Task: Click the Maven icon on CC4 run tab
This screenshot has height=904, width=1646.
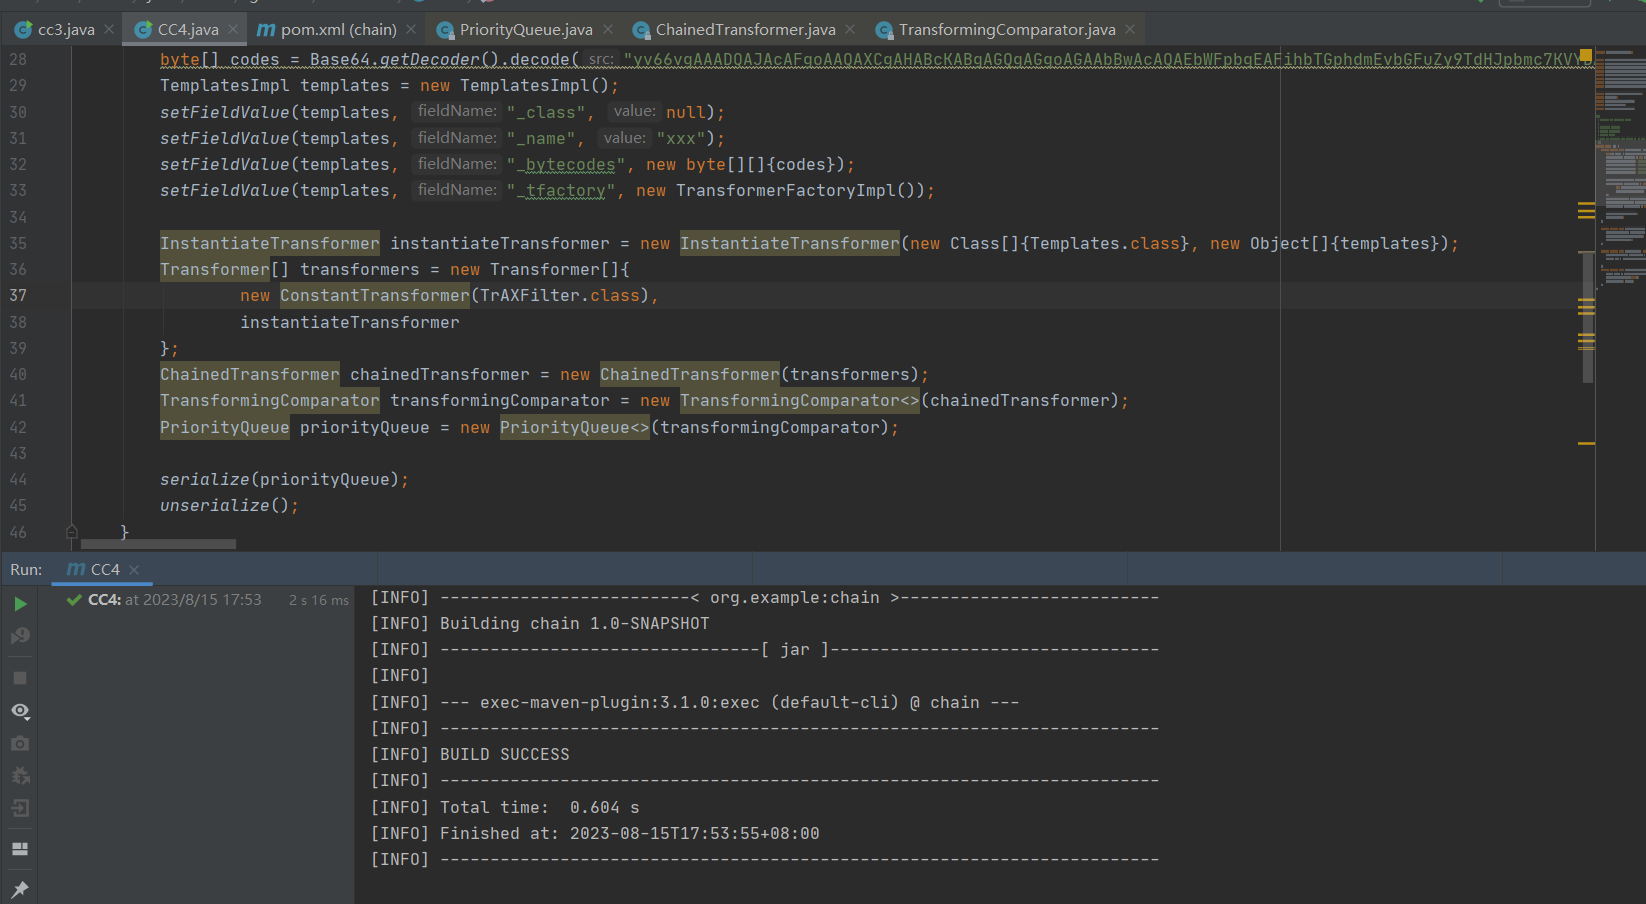Action: (76, 569)
